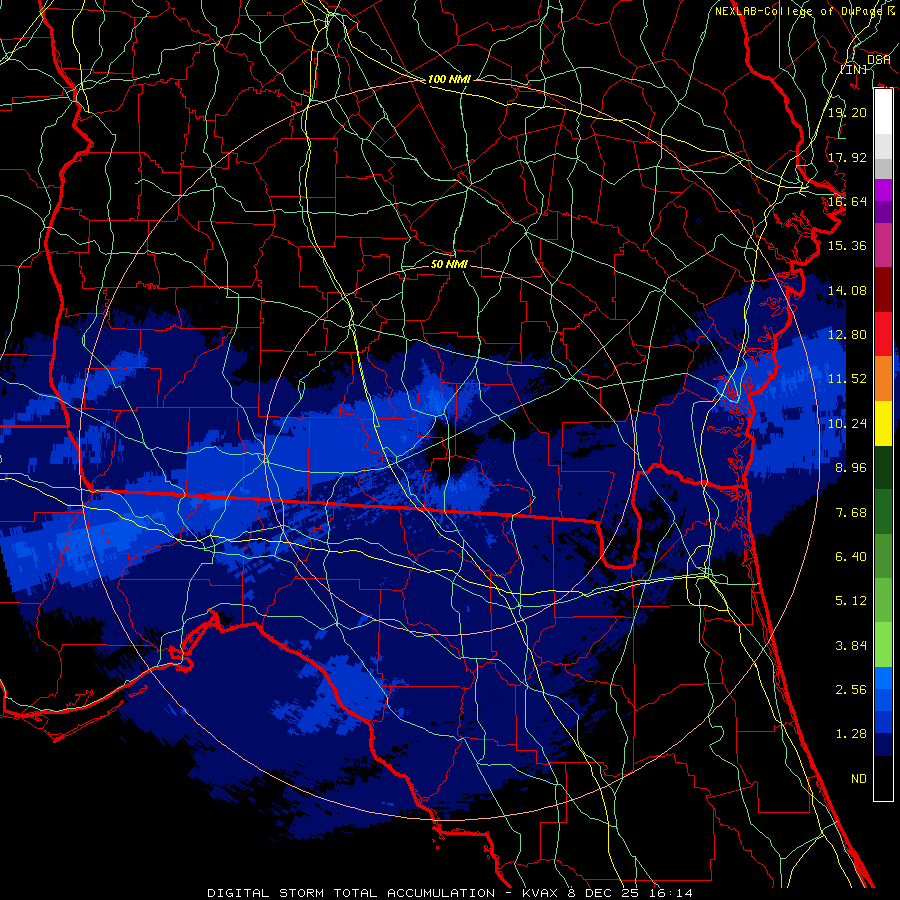900x900 pixels.
Task: Select the 12.80 legend value
Action: pyautogui.click(x=847, y=335)
